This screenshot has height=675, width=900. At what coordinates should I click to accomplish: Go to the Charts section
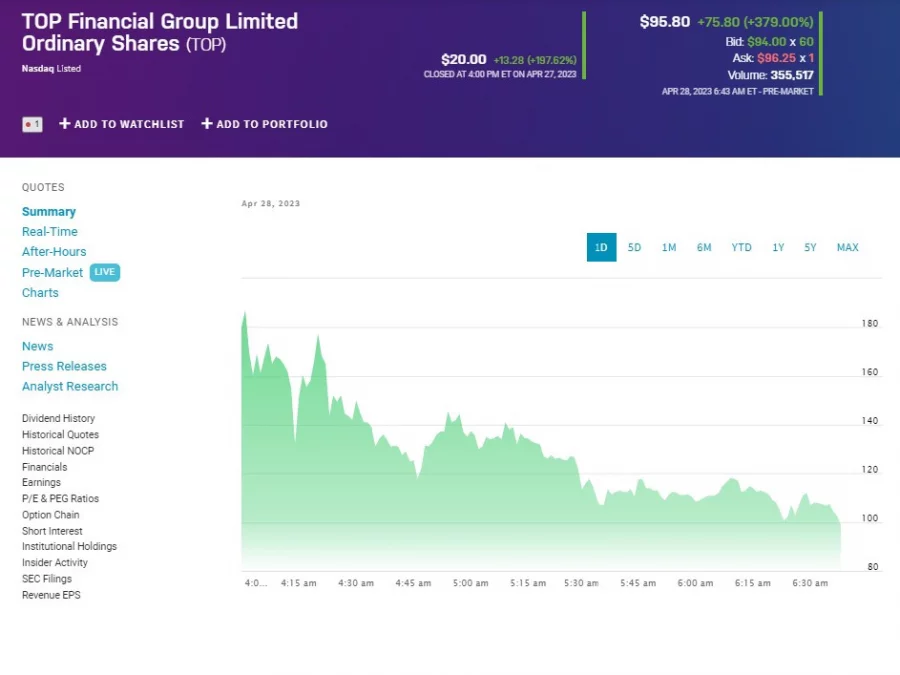pyautogui.click(x=40, y=293)
